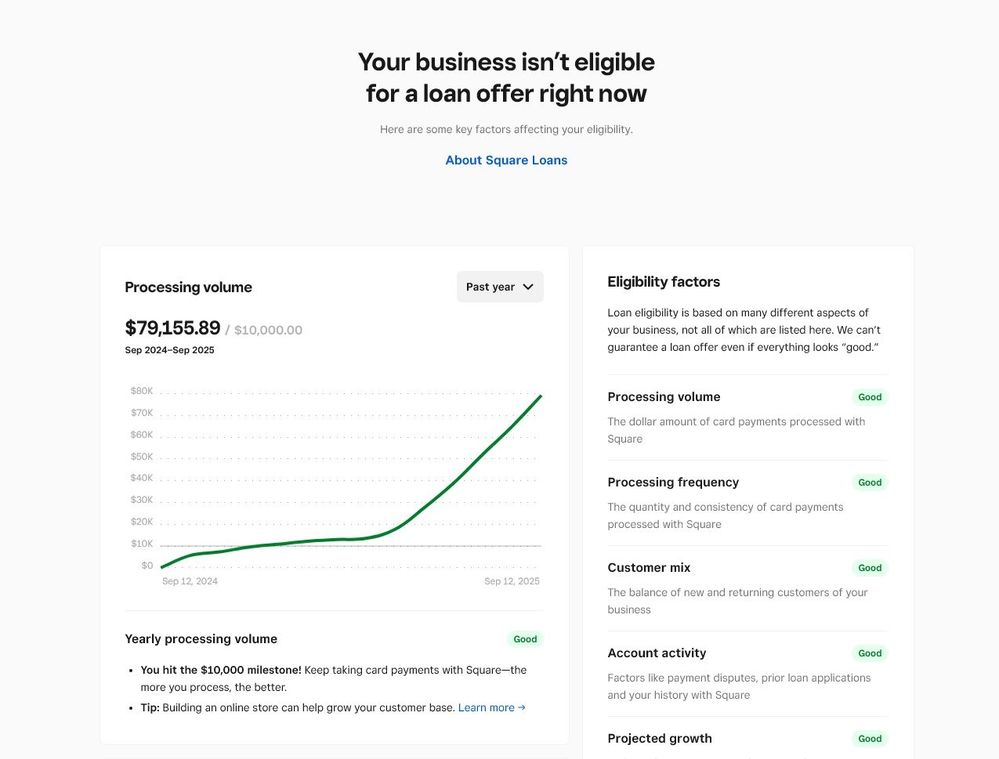Screen dimensions: 999x759
Task: Click the Good badge next to Processing frequency
Action: click(x=870, y=482)
